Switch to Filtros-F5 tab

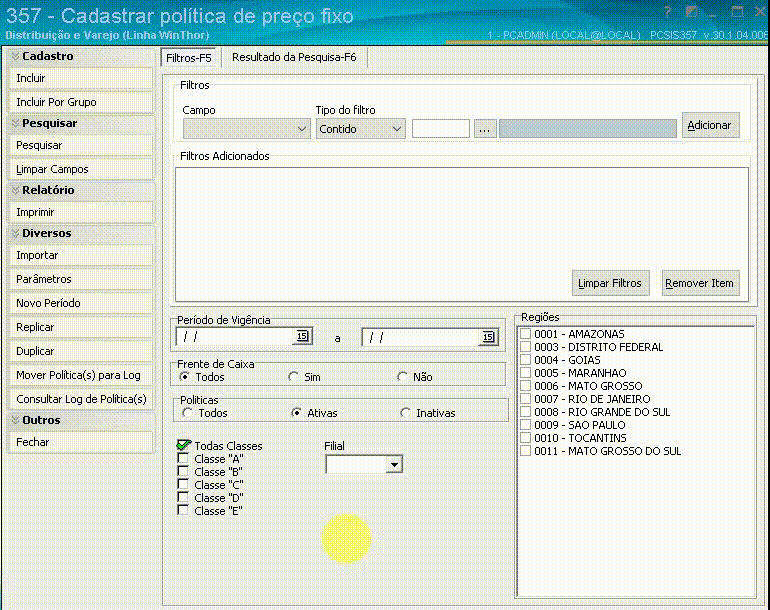tap(189, 57)
